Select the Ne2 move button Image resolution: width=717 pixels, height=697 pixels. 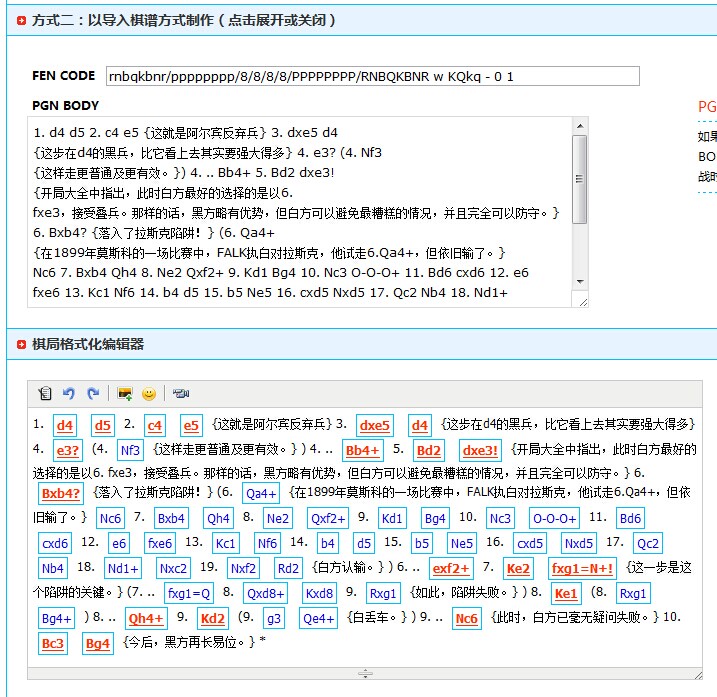pyautogui.click(x=278, y=518)
